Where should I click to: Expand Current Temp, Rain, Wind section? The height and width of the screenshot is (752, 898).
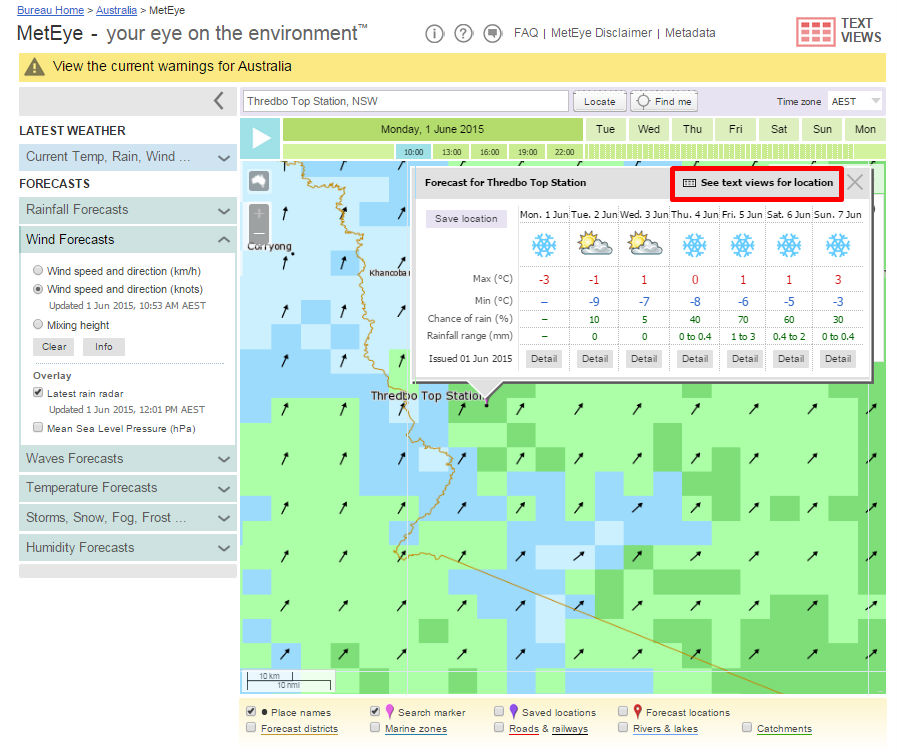pos(128,157)
